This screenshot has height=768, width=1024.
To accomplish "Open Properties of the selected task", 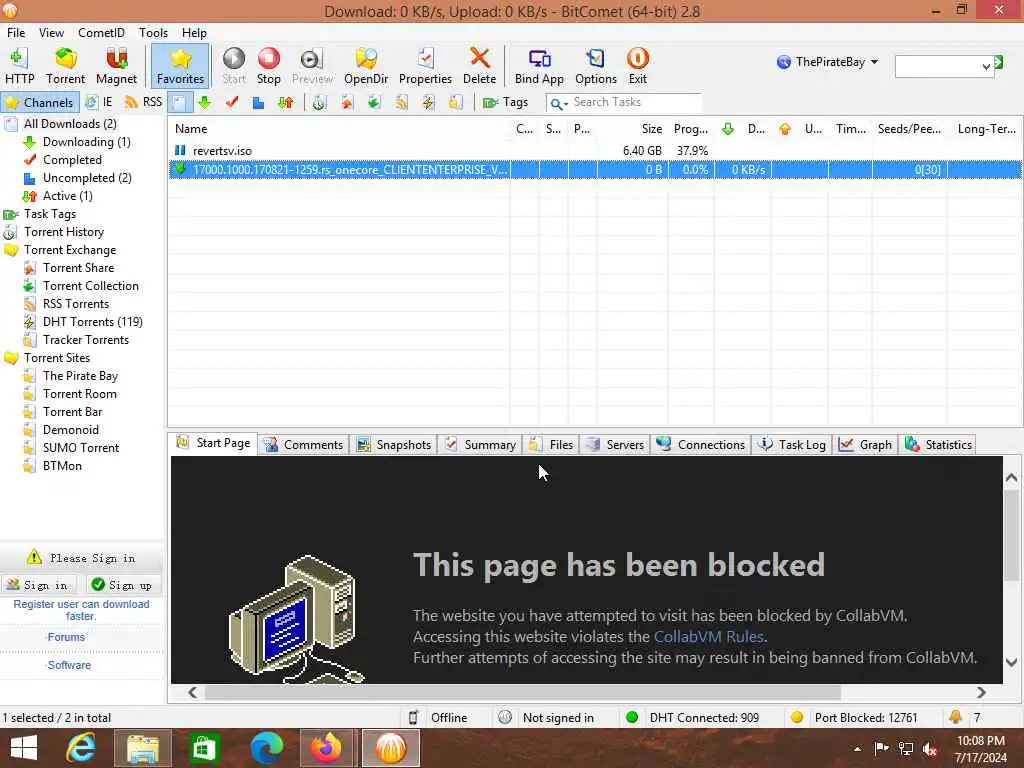I will 425,66.
